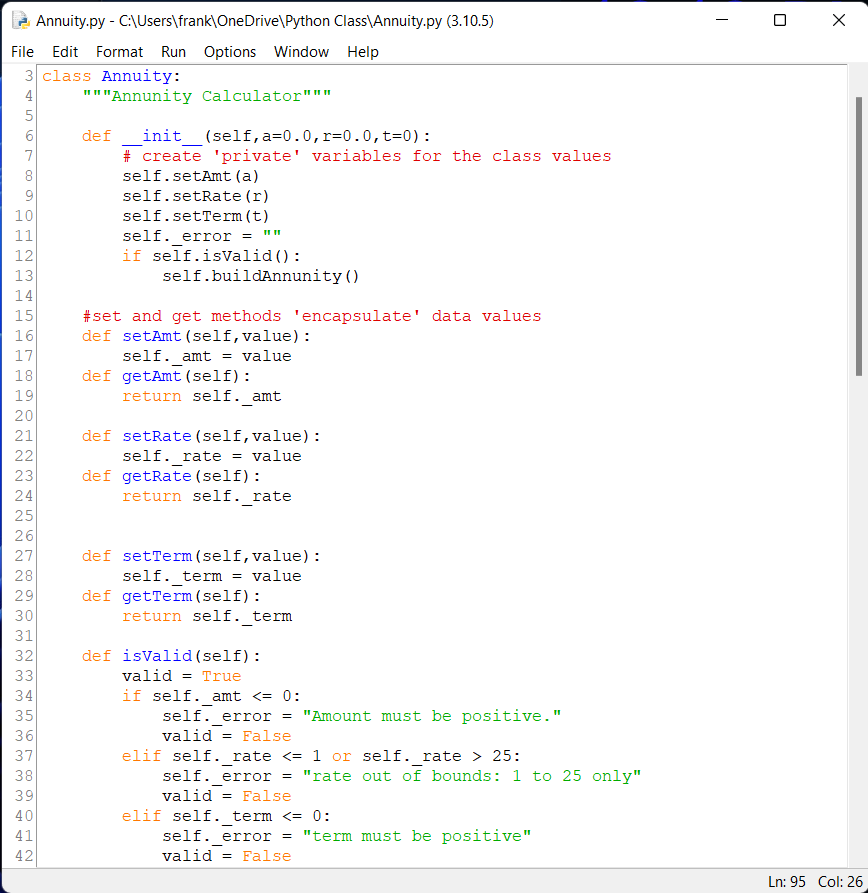The width and height of the screenshot is (868, 893).
Task: Maximize the Annuity.py window
Action: pyautogui.click(x=780, y=21)
